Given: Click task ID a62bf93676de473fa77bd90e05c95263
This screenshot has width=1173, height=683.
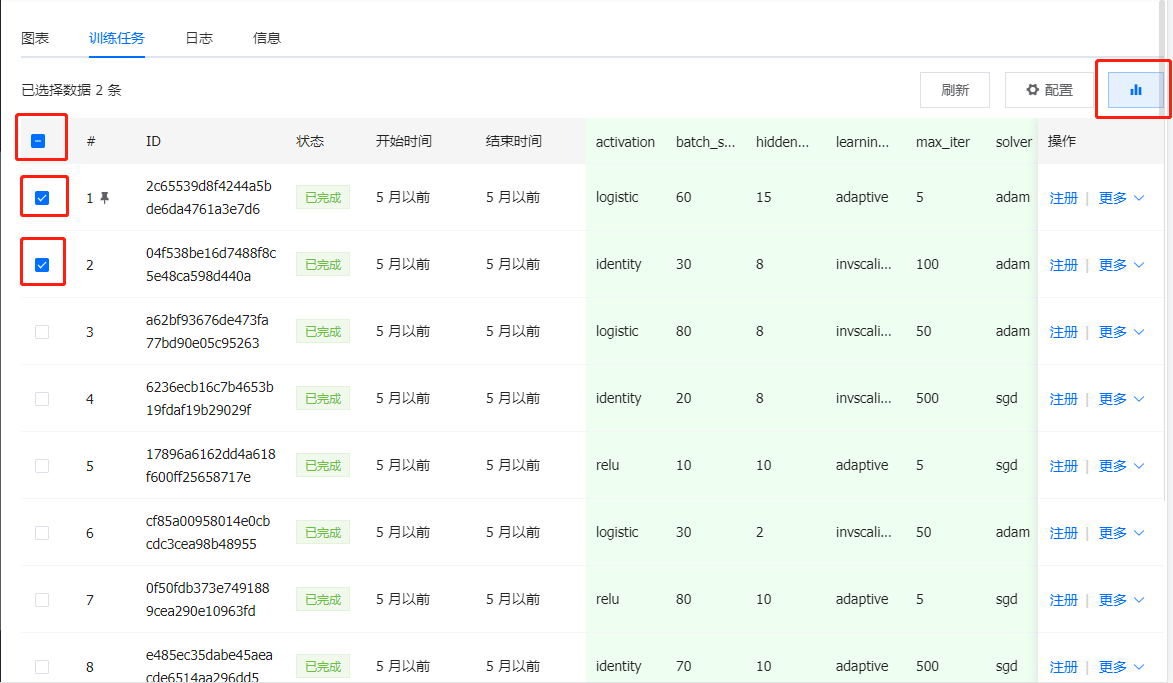Looking at the screenshot, I should point(207,331).
